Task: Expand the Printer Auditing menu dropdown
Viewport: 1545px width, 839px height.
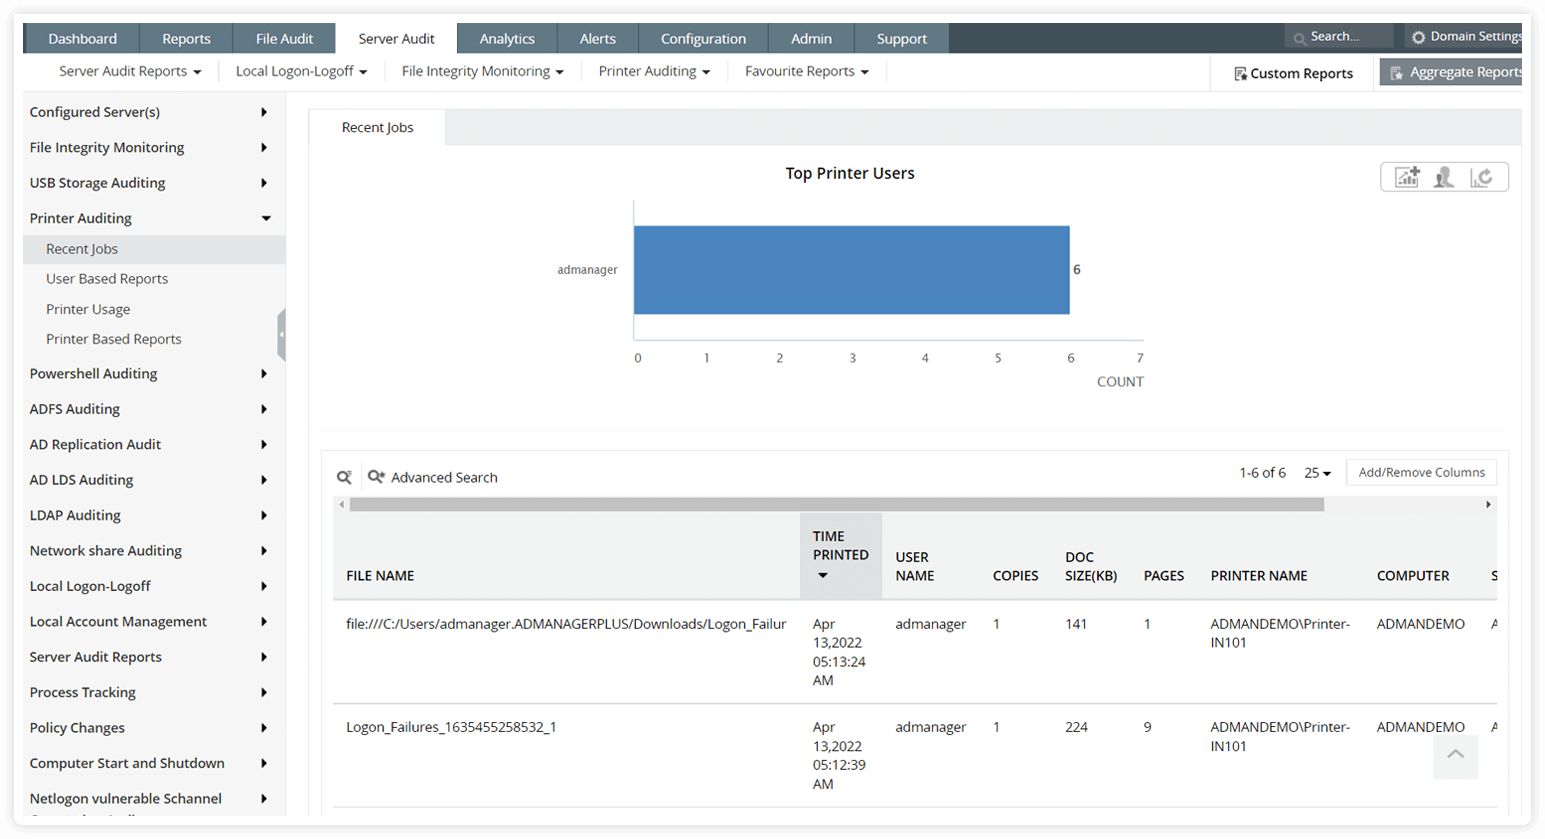Action: tap(653, 71)
